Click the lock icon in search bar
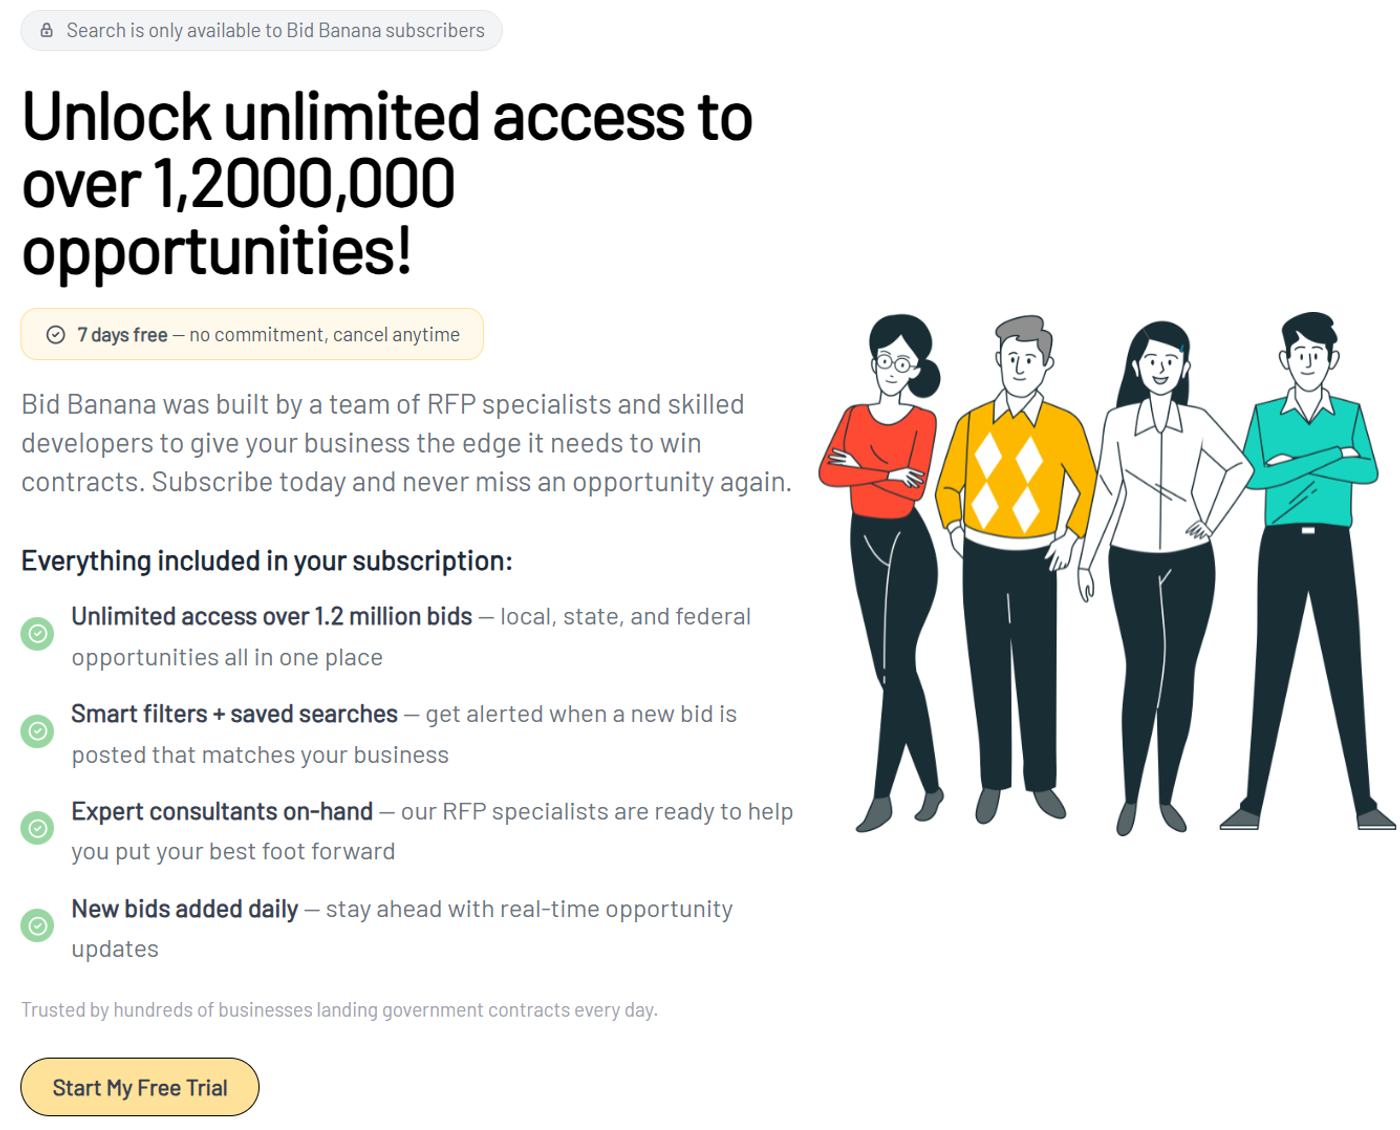Screen dimensions: 1400x1130 tap(46, 30)
